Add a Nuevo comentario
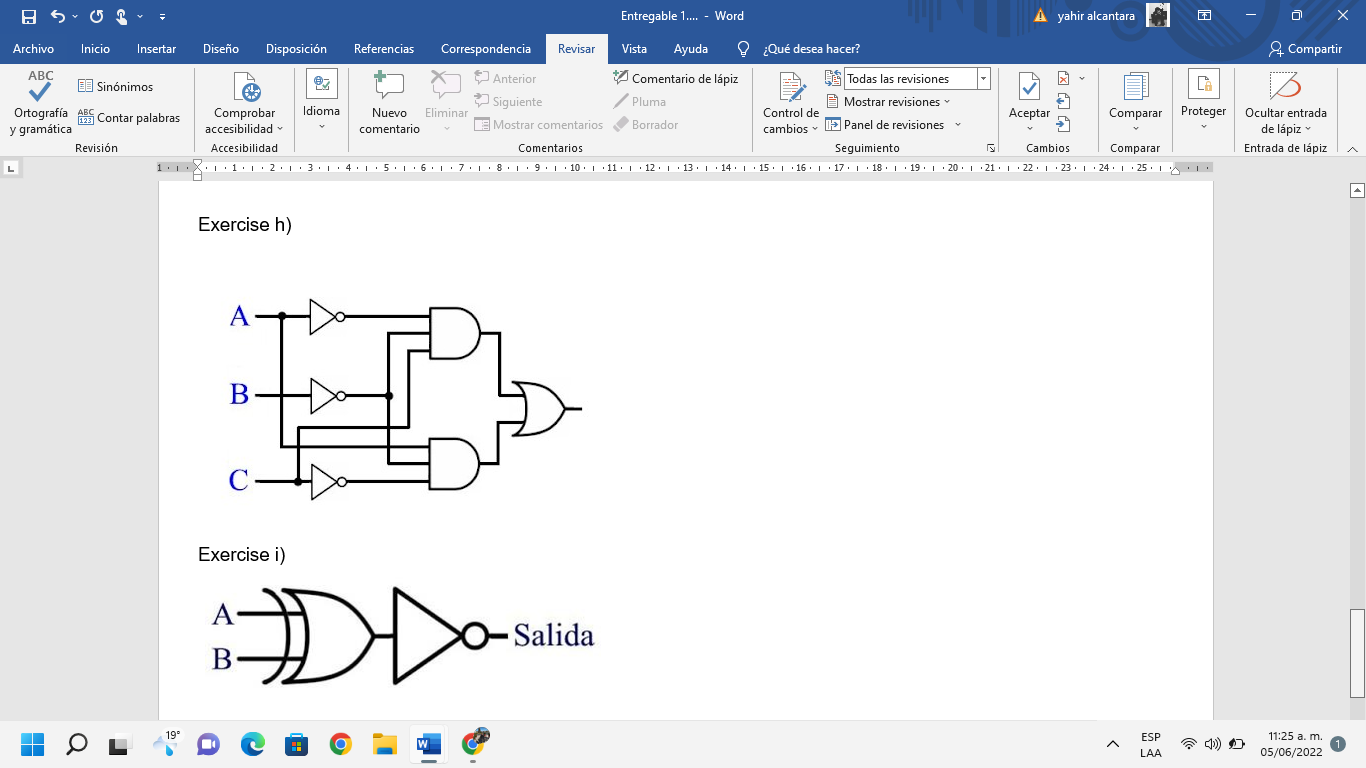This screenshot has height=768, width=1366. [x=389, y=103]
